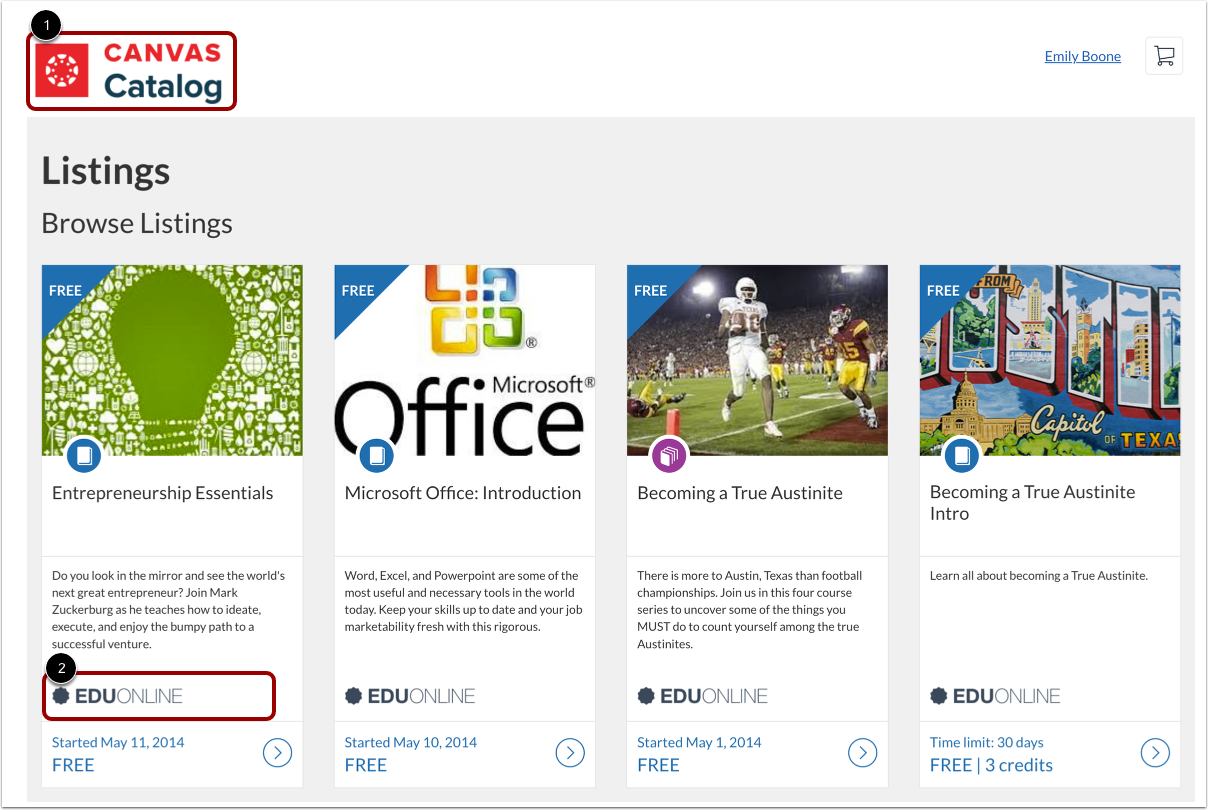
Task: Click EDUONLINE logo under Microsoft Office card
Action: (410, 696)
